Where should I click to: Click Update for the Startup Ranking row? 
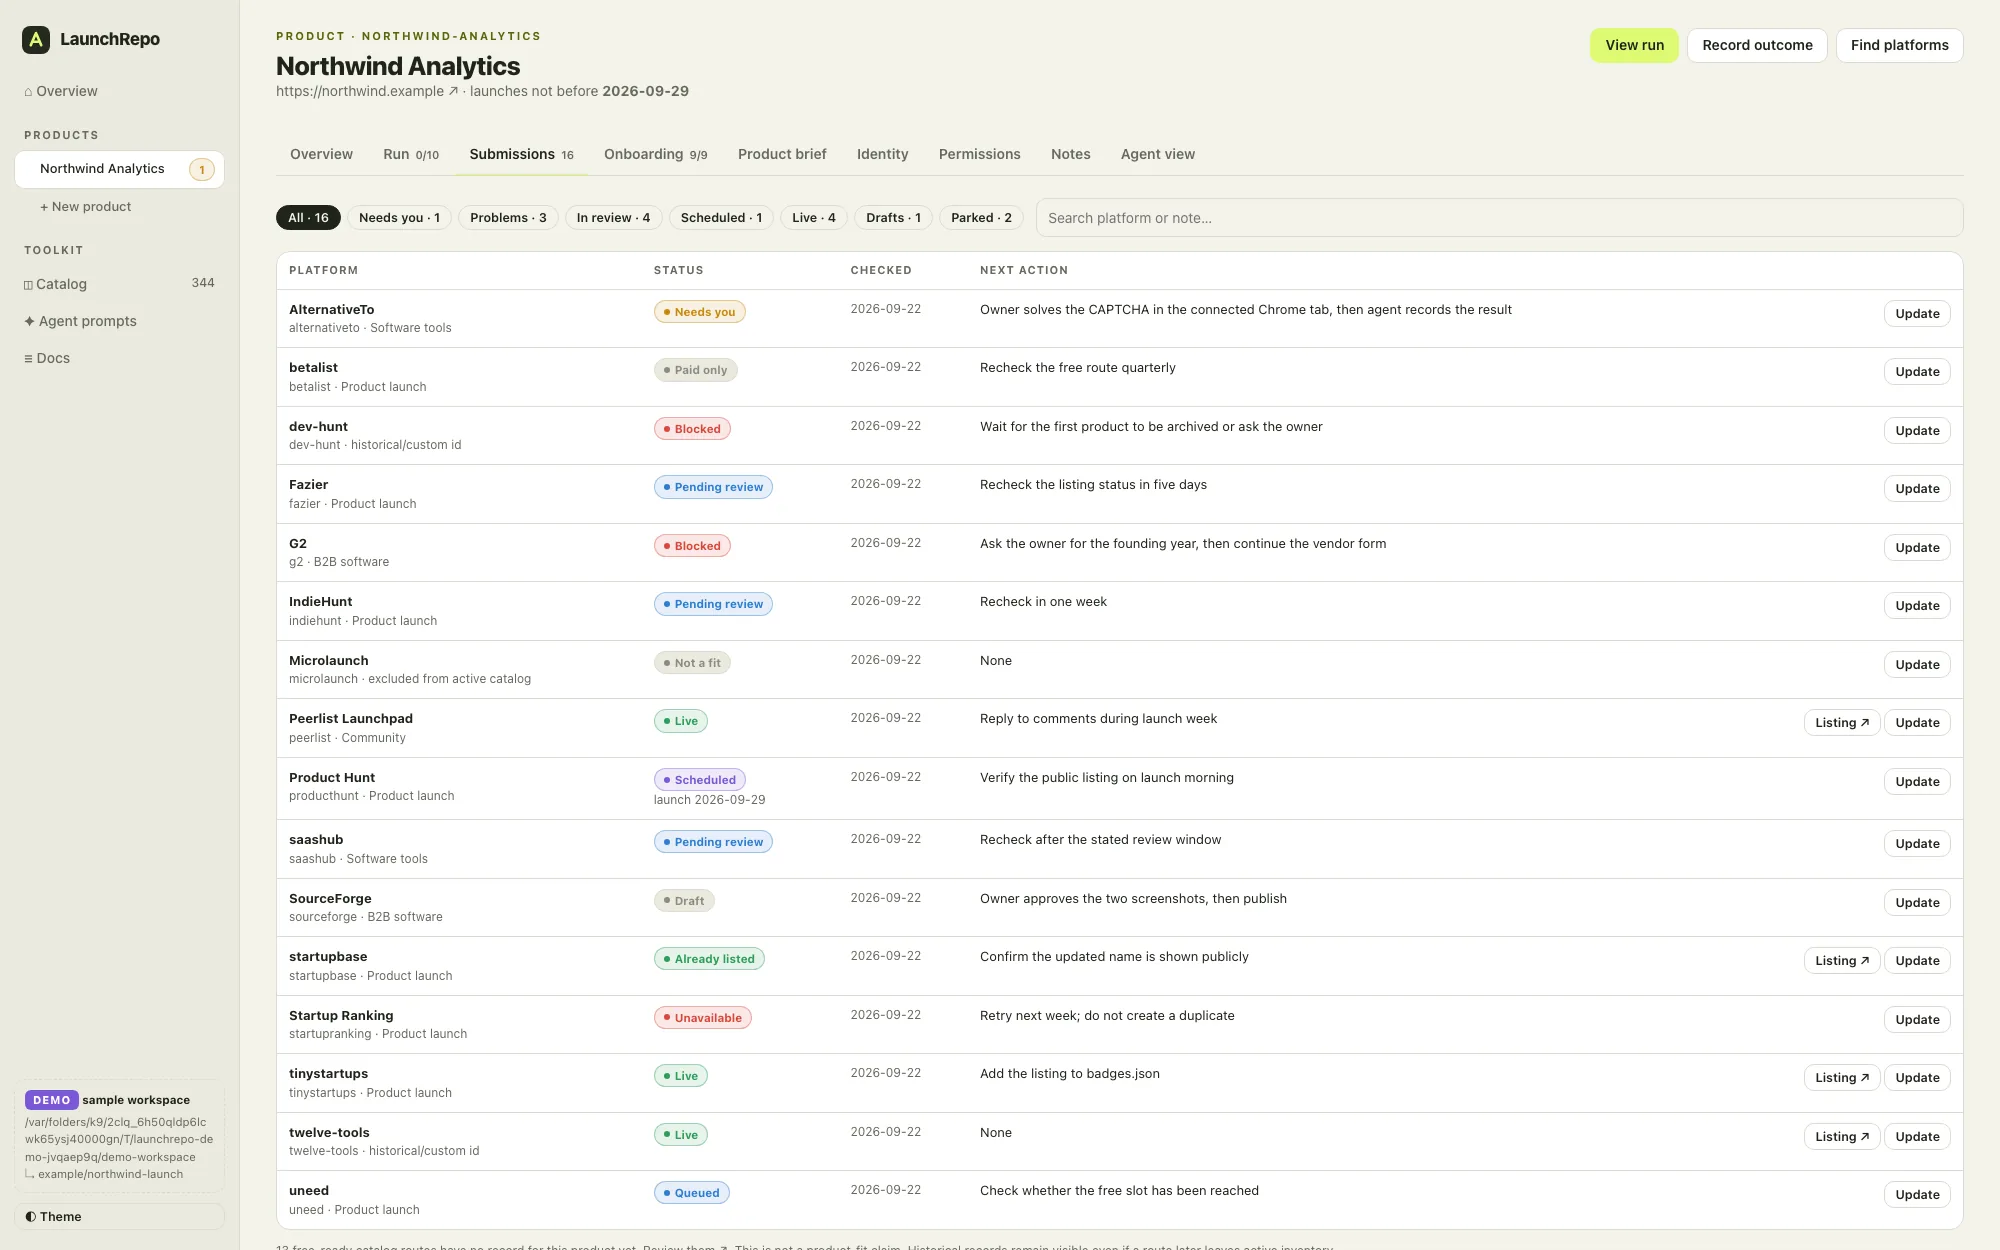point(1917,1020)
